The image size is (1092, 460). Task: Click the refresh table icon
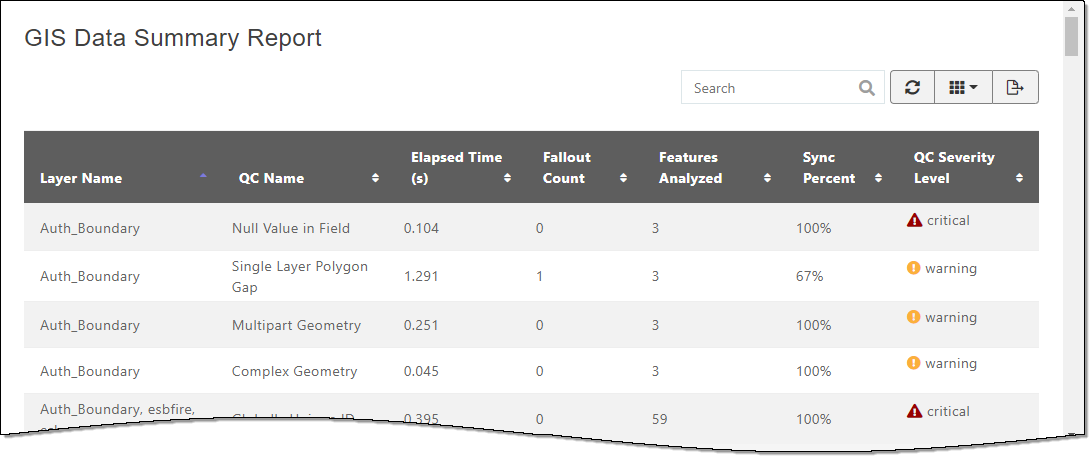[912, 88]
